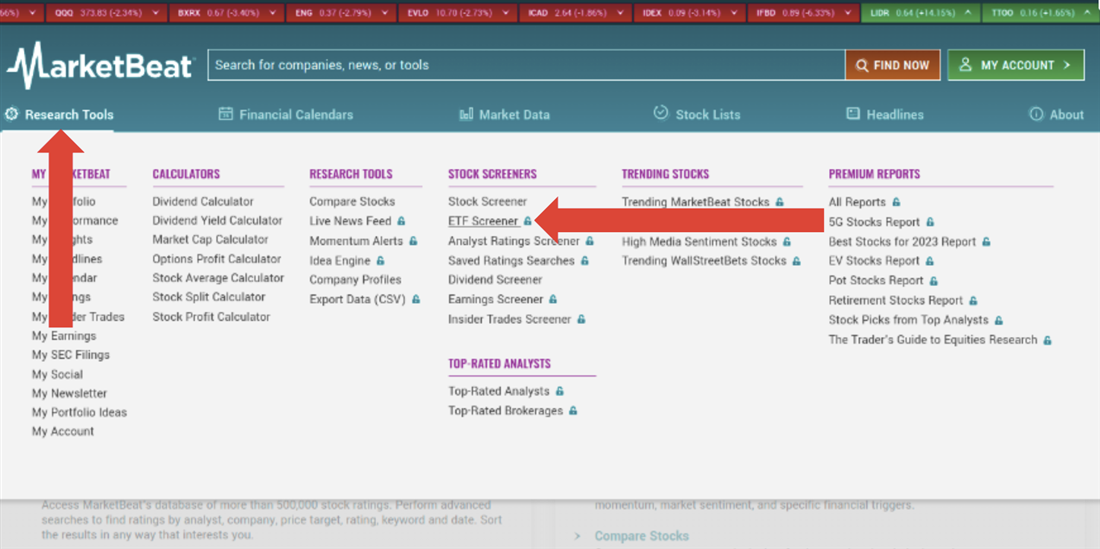This screenshot has height=549, width=1100.
Task: Click the Stock Lists checkmark icon
Action: pyautogui.click(x=661, y=113)
